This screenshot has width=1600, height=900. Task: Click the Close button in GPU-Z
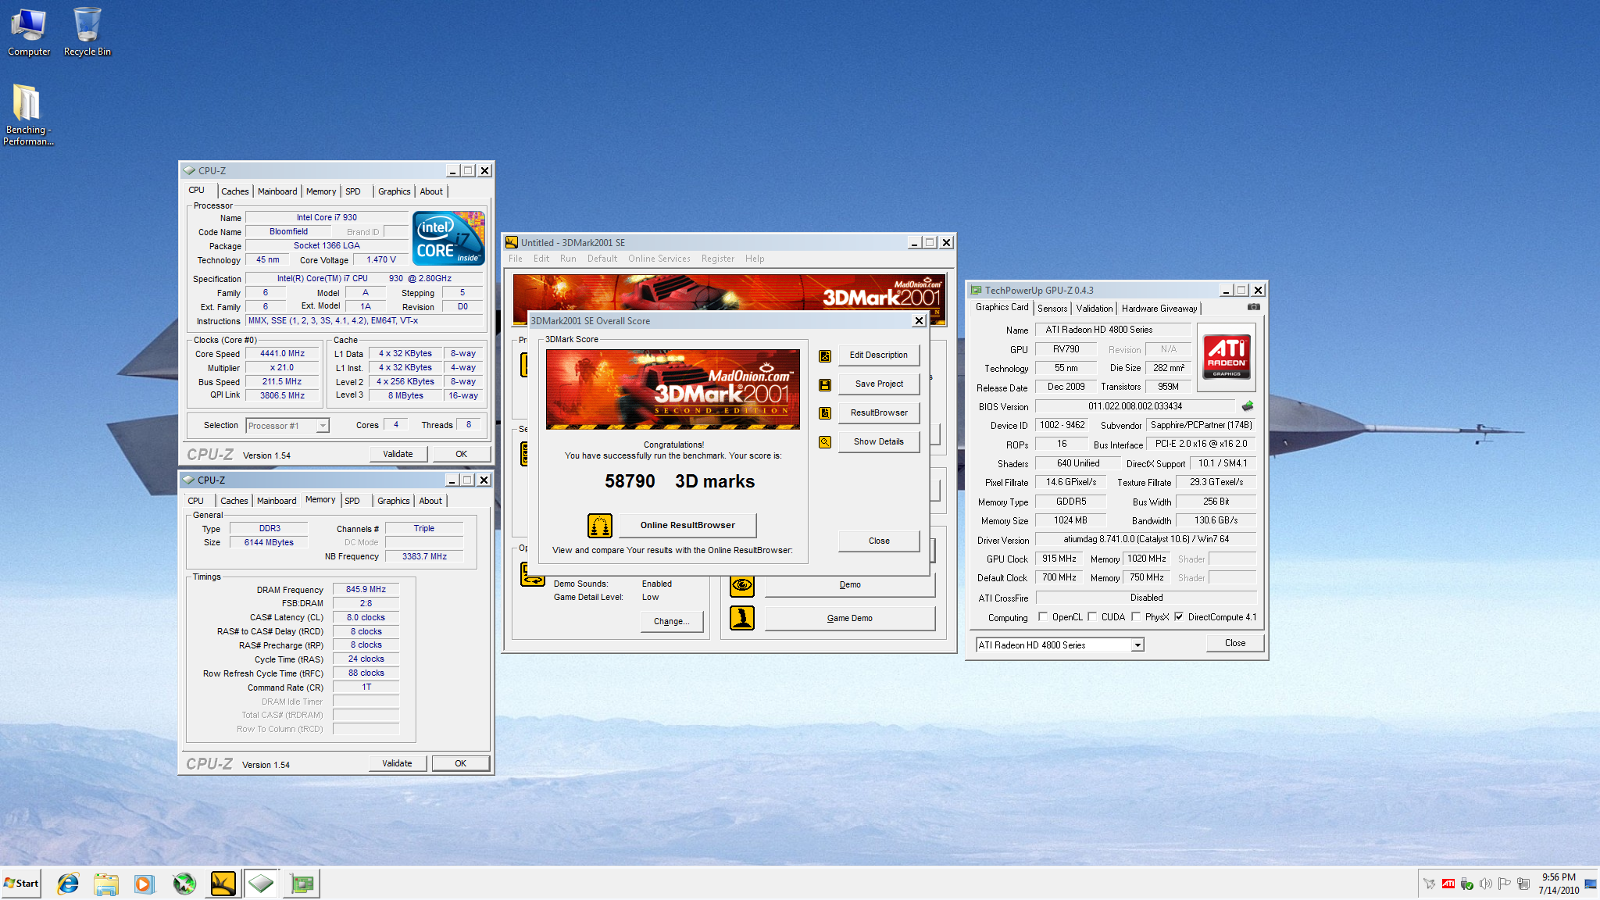click(1235, 643)
